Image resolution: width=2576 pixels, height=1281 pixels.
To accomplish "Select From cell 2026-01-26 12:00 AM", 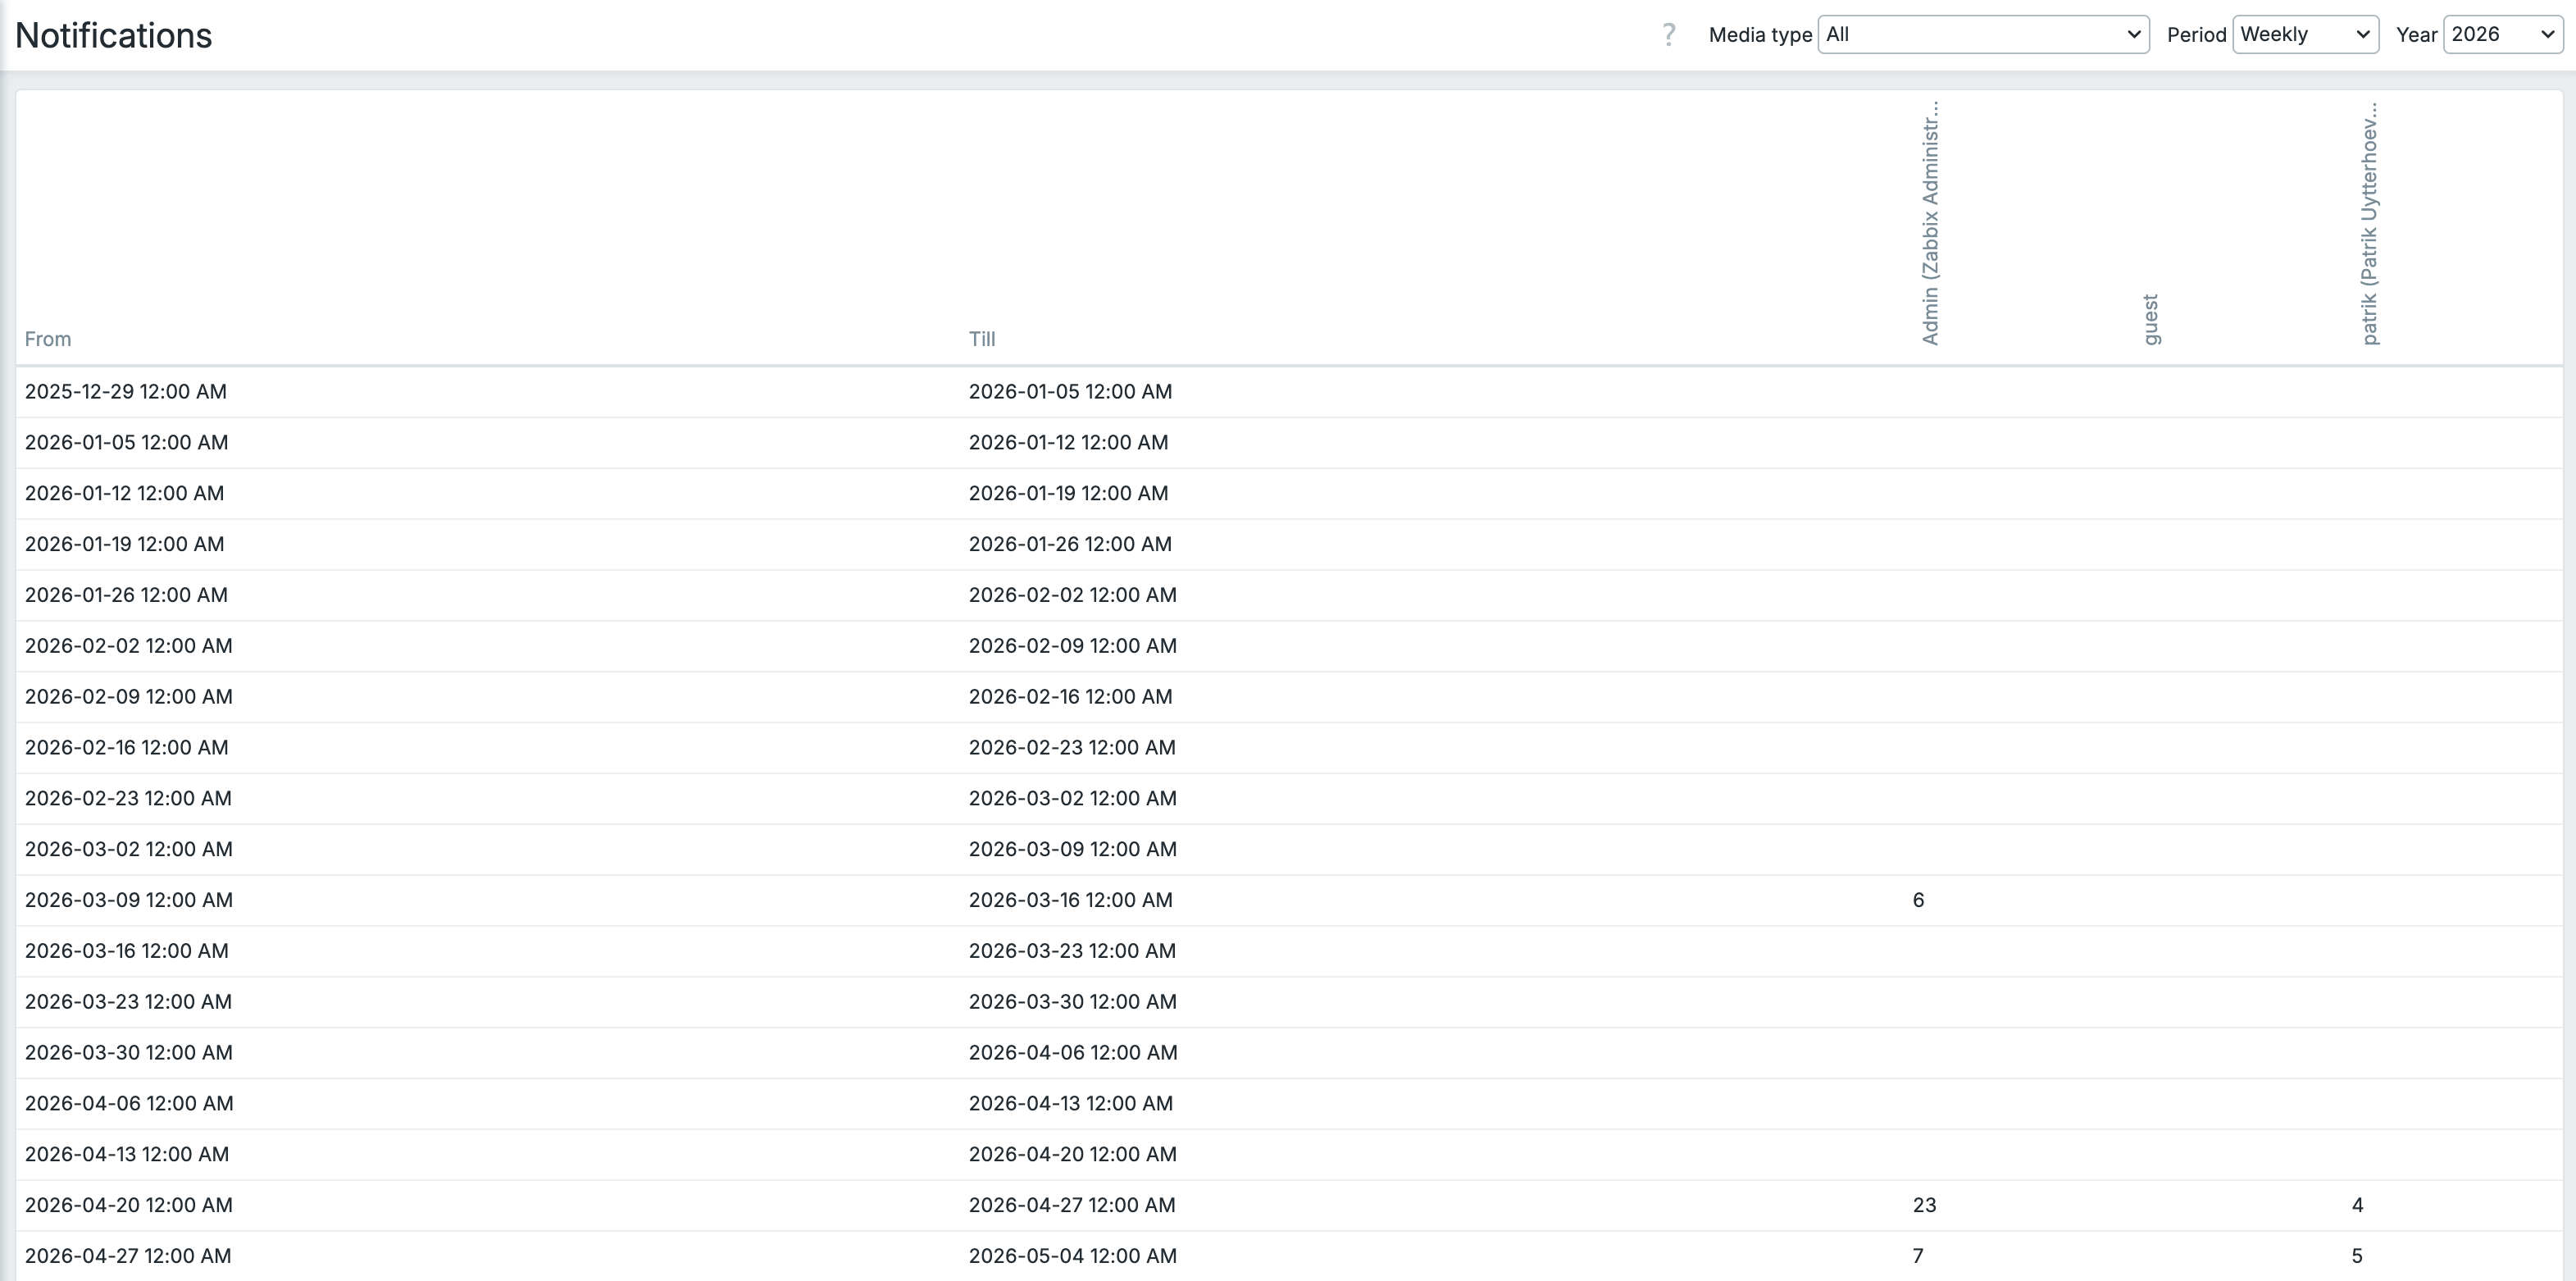I will (x=126, y=596).
